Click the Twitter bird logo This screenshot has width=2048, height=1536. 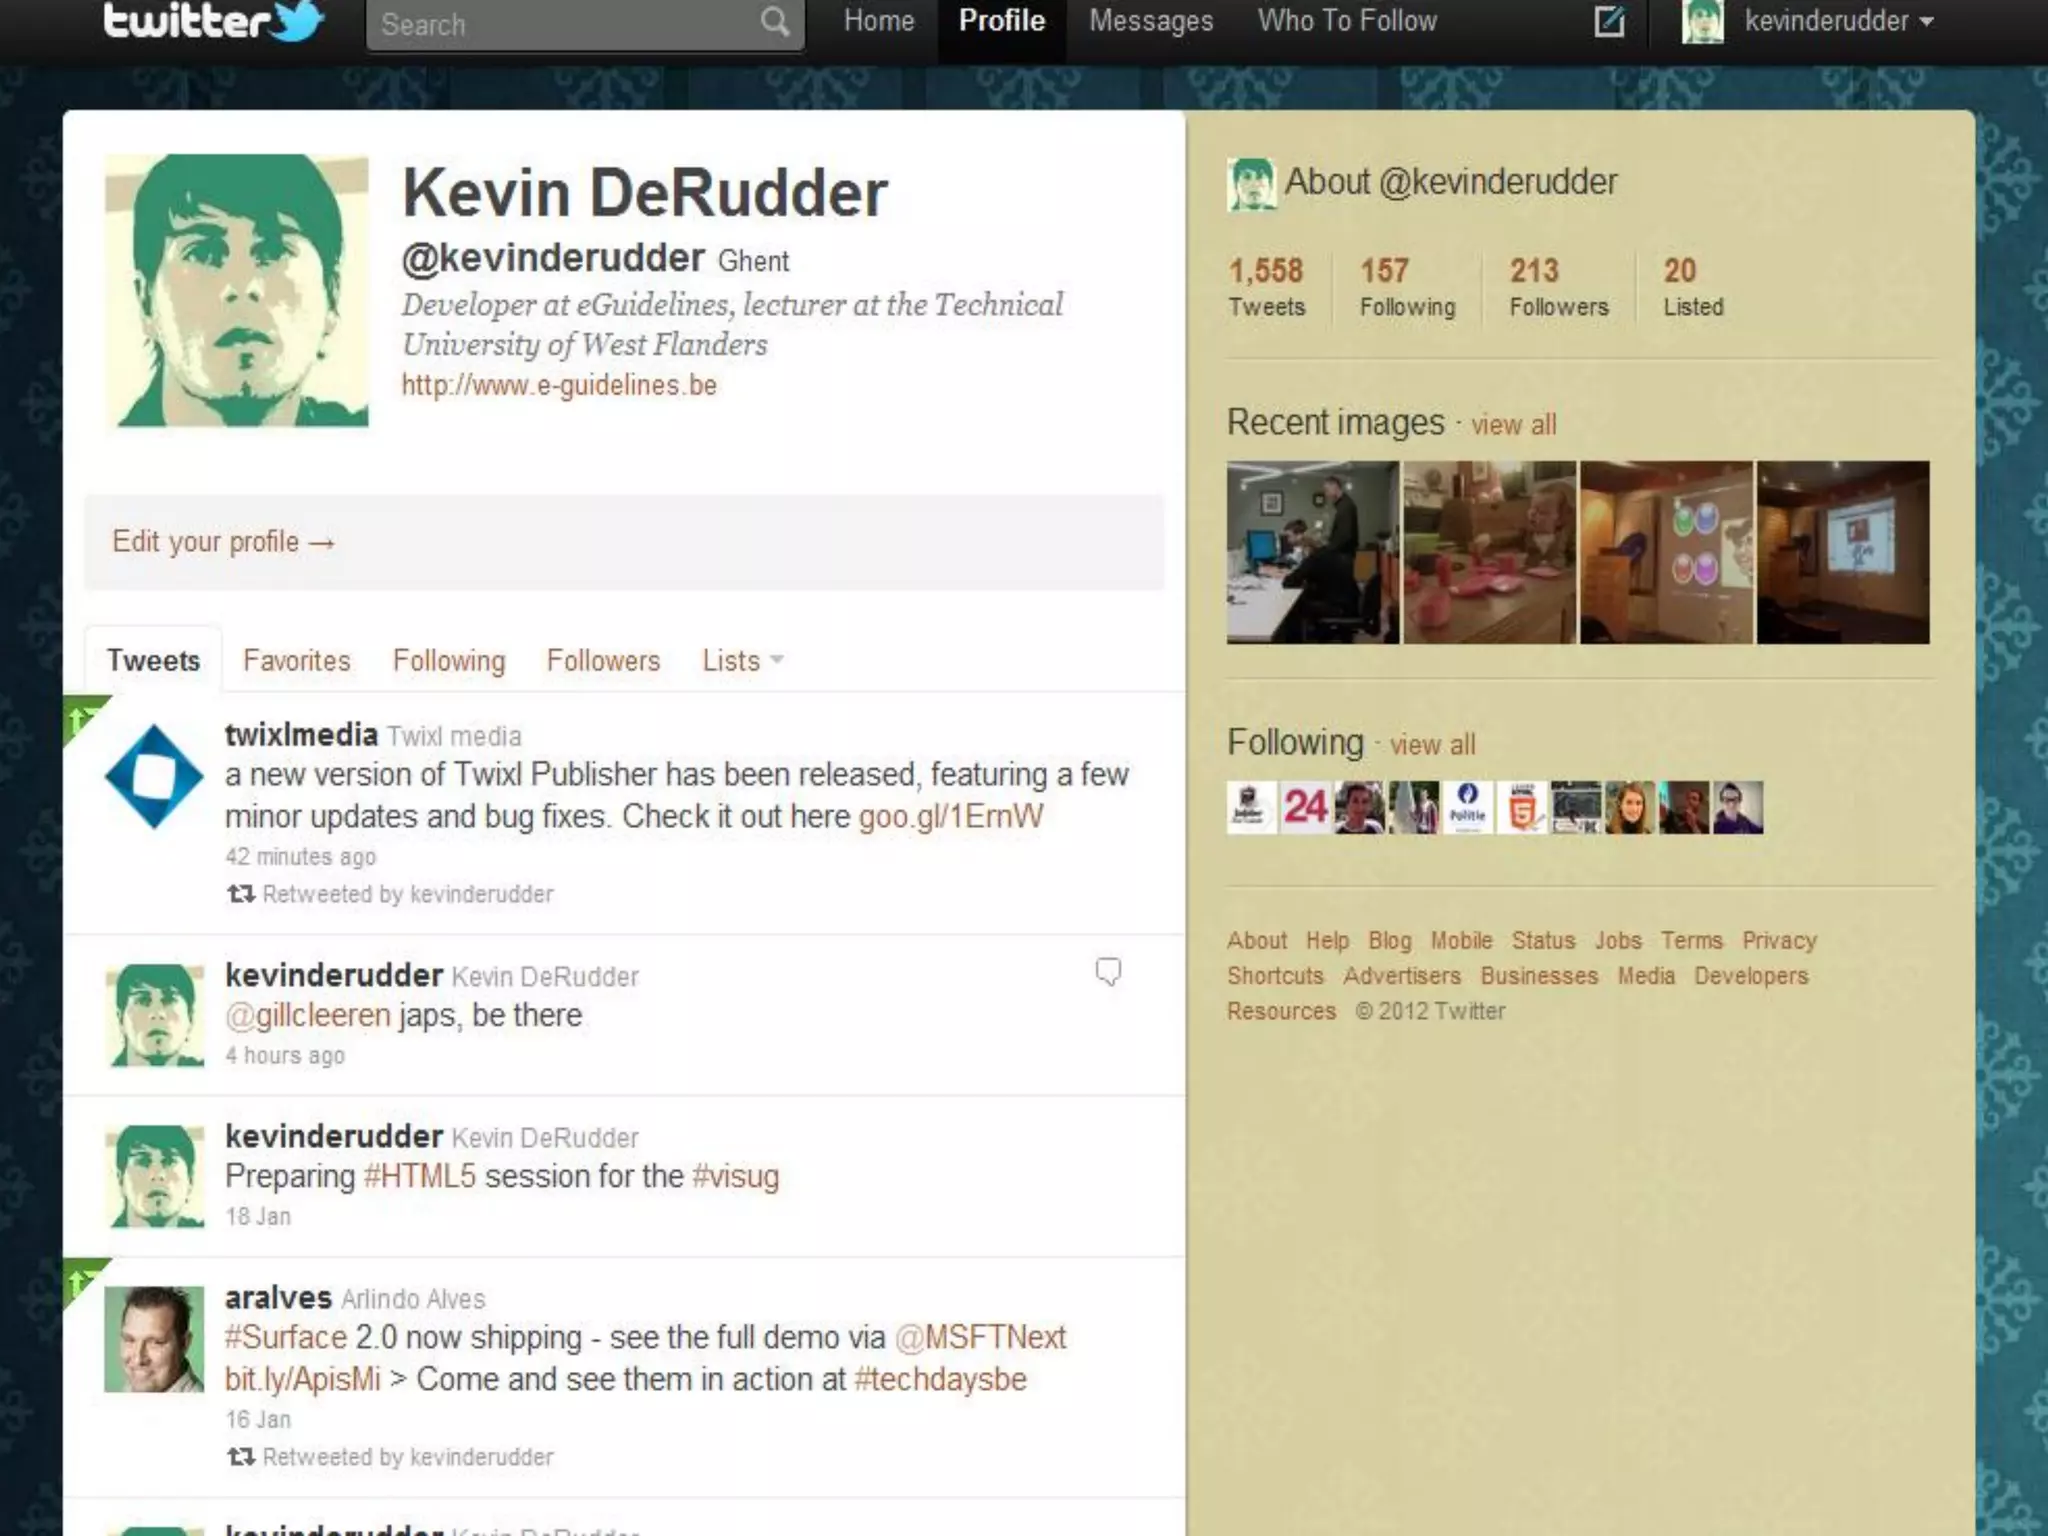coord(297,22)
